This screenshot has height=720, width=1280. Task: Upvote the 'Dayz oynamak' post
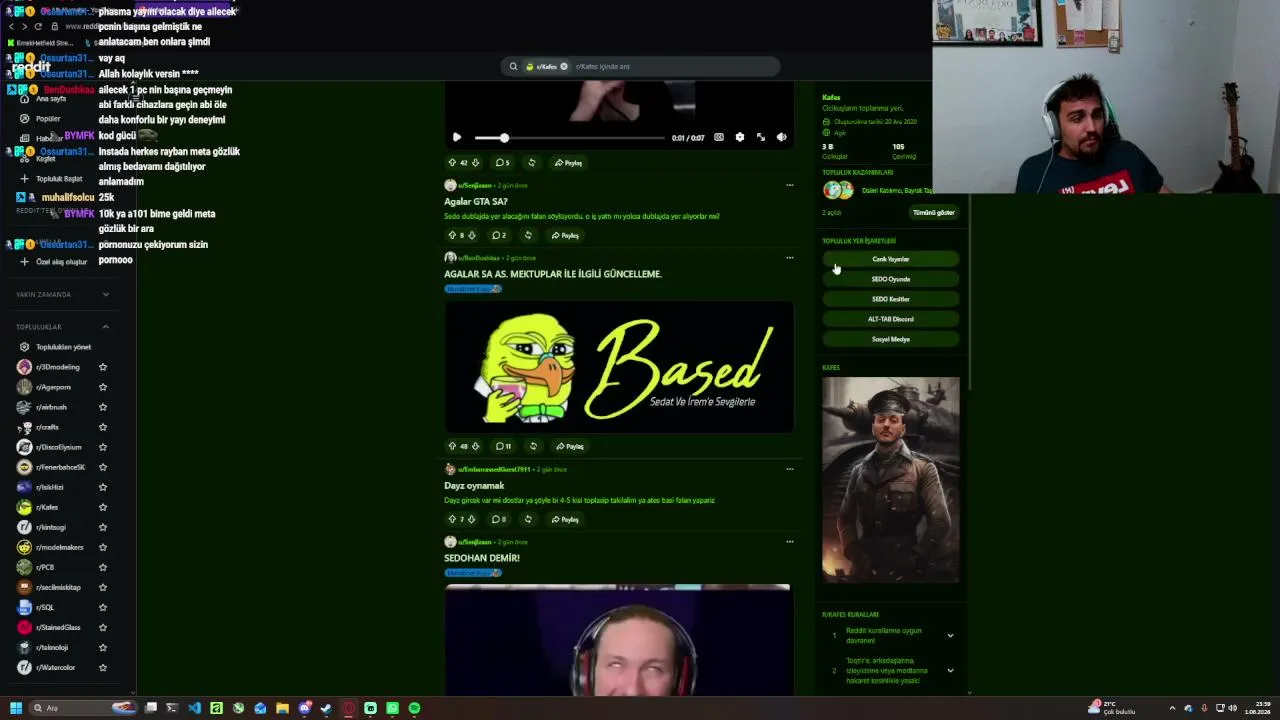(x=452, y=519)
